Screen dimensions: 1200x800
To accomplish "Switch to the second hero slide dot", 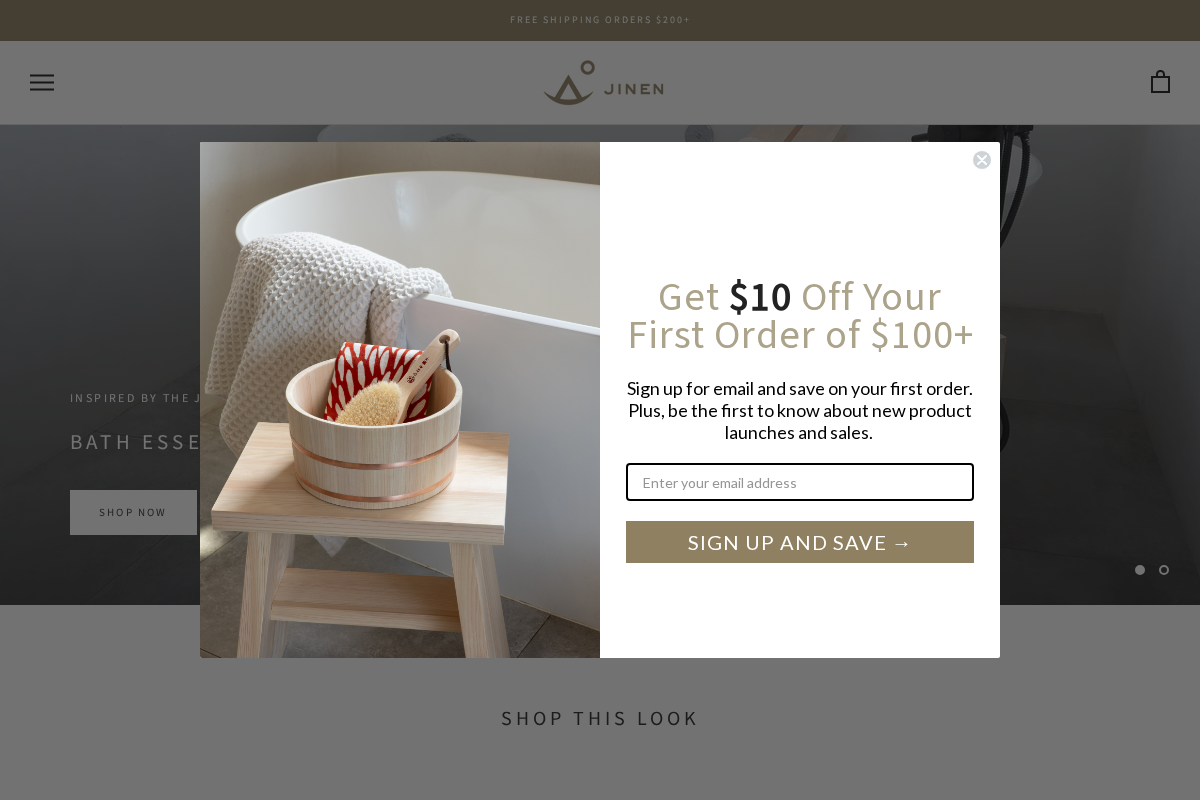I will [1164, 570].
